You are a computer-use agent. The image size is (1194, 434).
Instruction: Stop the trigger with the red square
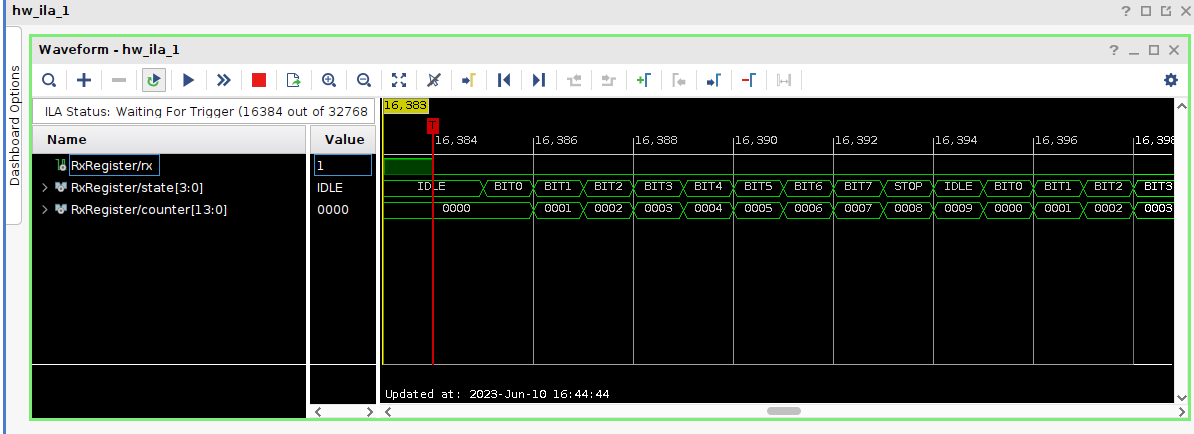pyautogui.click(x=259, y=80)
